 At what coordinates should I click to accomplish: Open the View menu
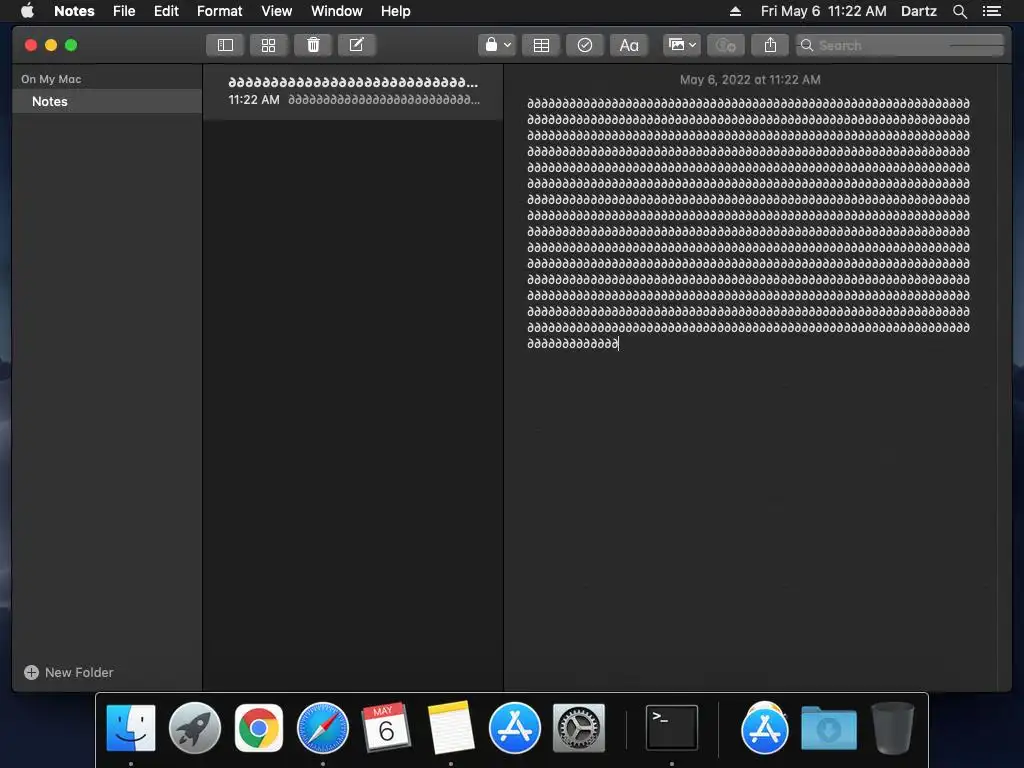point(276,11)
